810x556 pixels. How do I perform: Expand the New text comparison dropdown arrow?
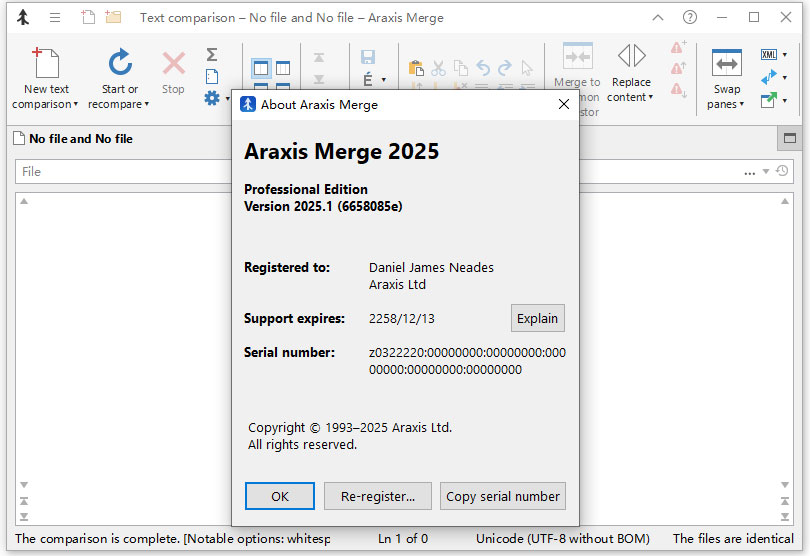[76, 104]
